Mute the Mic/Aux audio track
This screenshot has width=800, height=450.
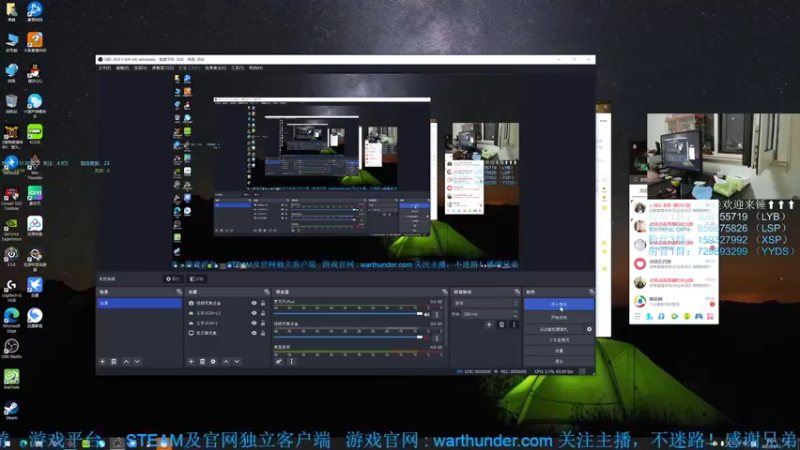(x=427, y=314)
